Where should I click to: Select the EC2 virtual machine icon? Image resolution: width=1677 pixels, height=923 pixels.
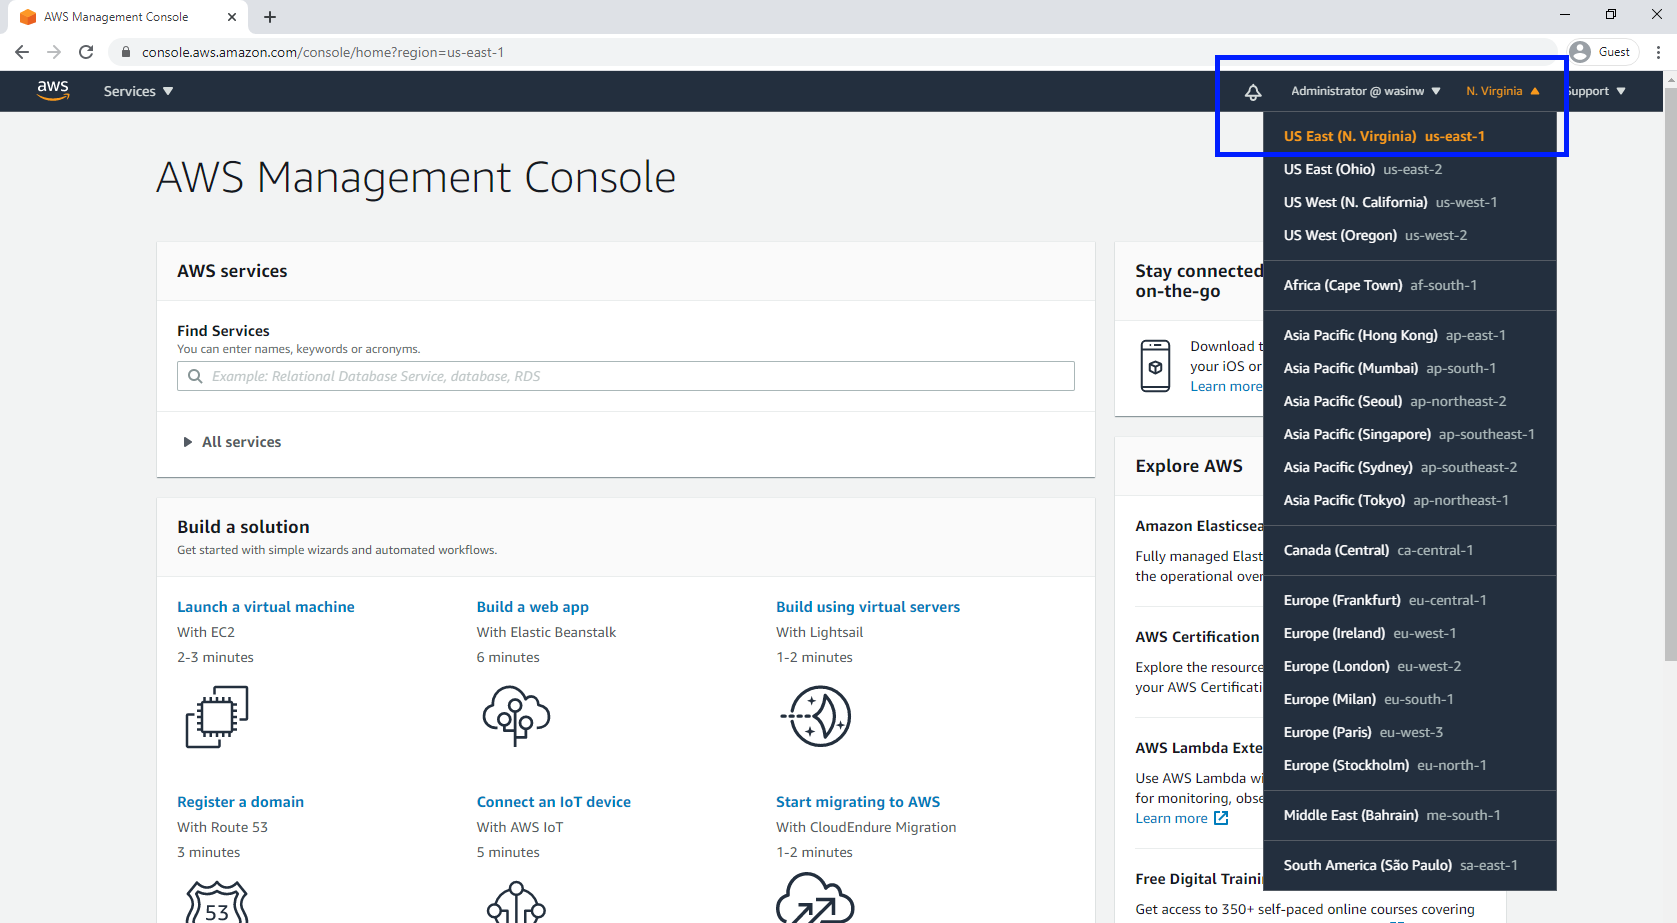point(216,716)
